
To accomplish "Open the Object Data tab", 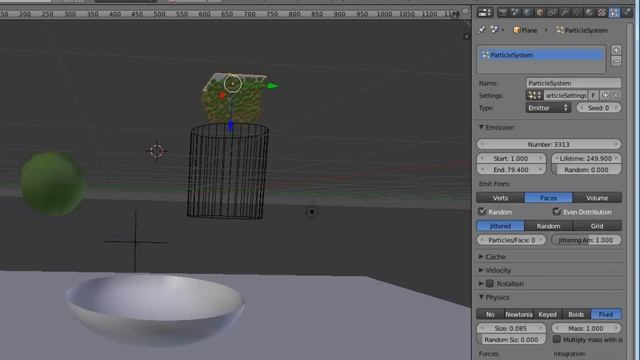I will (x=577, y=13).
